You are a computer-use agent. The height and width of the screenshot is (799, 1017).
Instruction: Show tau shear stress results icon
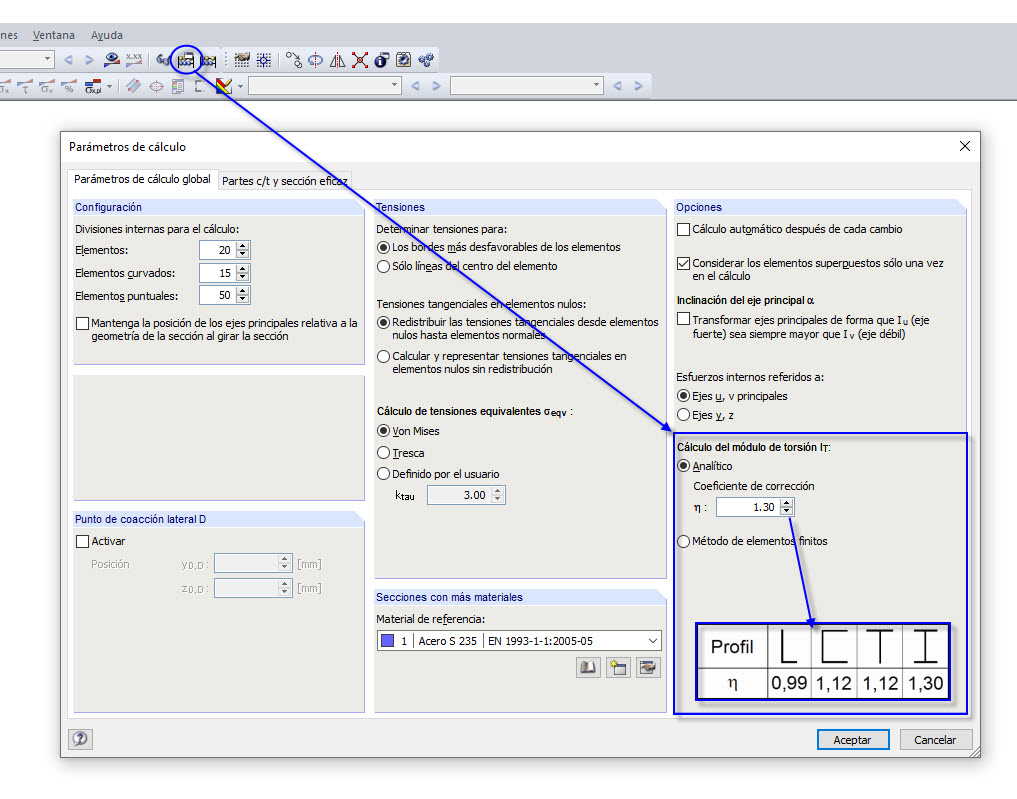25,86
